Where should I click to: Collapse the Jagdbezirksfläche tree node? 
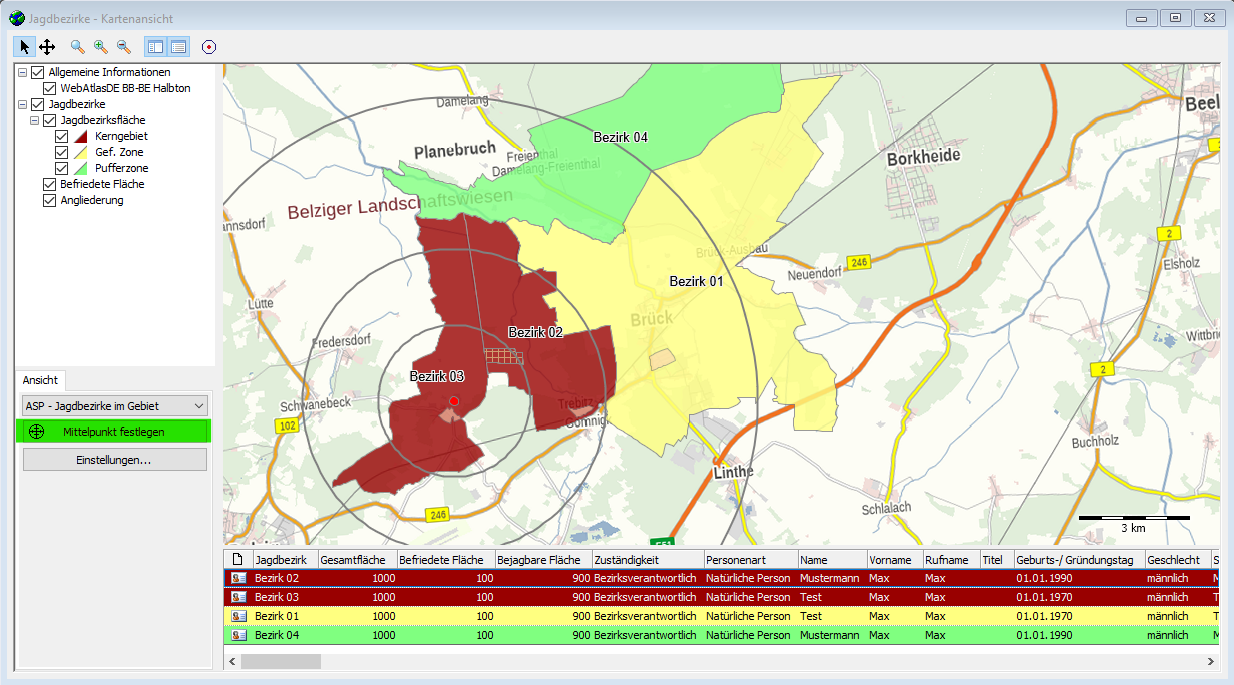coord(34,120)
